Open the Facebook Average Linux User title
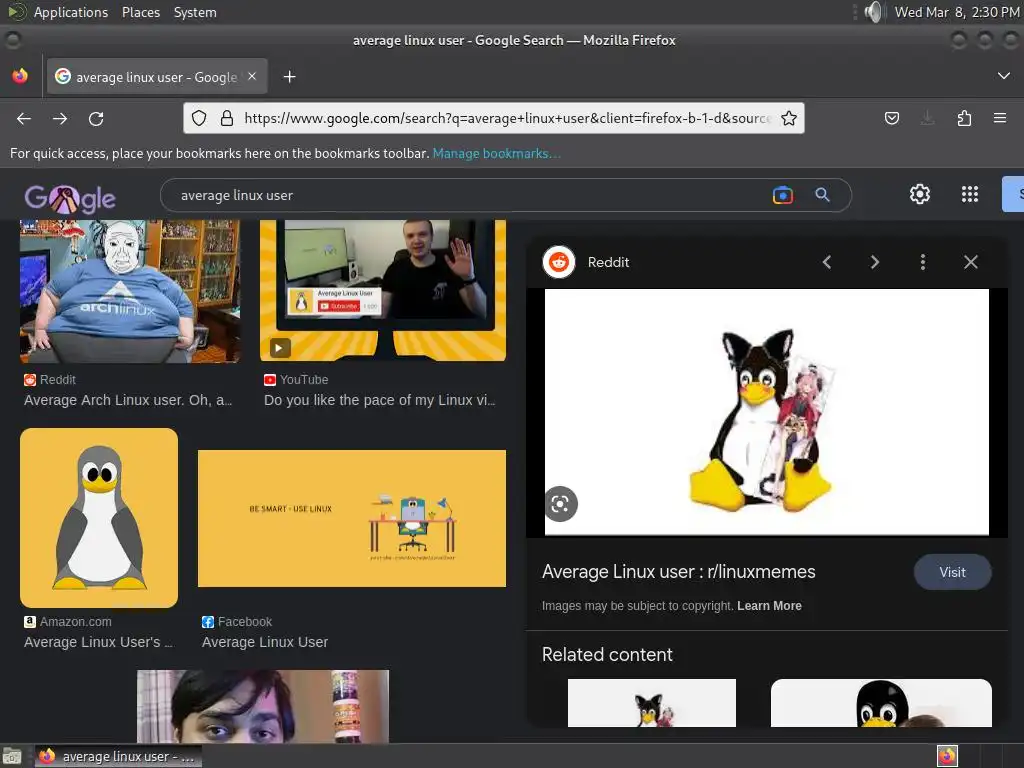This screenshot has height=768, width=1024. [x=264, y=642]
